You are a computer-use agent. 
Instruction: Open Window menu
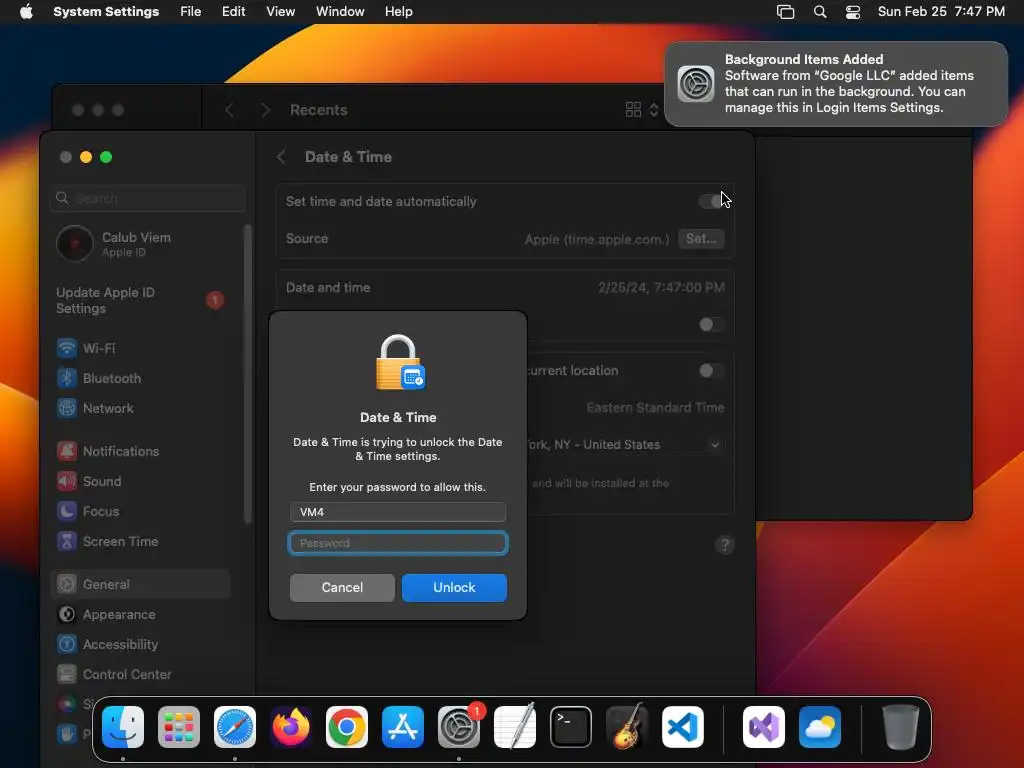click(340, 12)
